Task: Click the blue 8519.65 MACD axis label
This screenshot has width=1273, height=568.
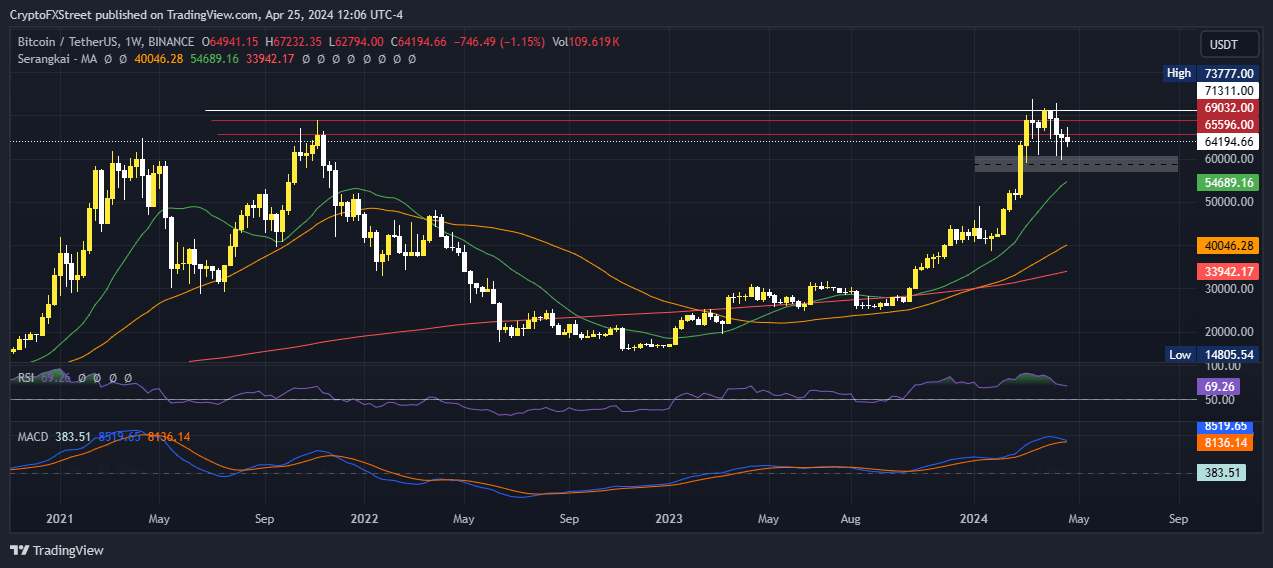Action: 1225,426
